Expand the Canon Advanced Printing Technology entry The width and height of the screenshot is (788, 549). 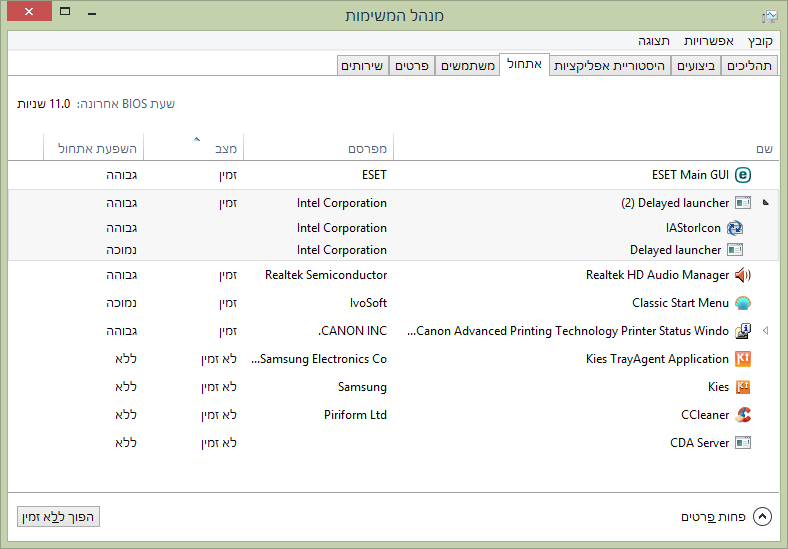tap(766, 331)
